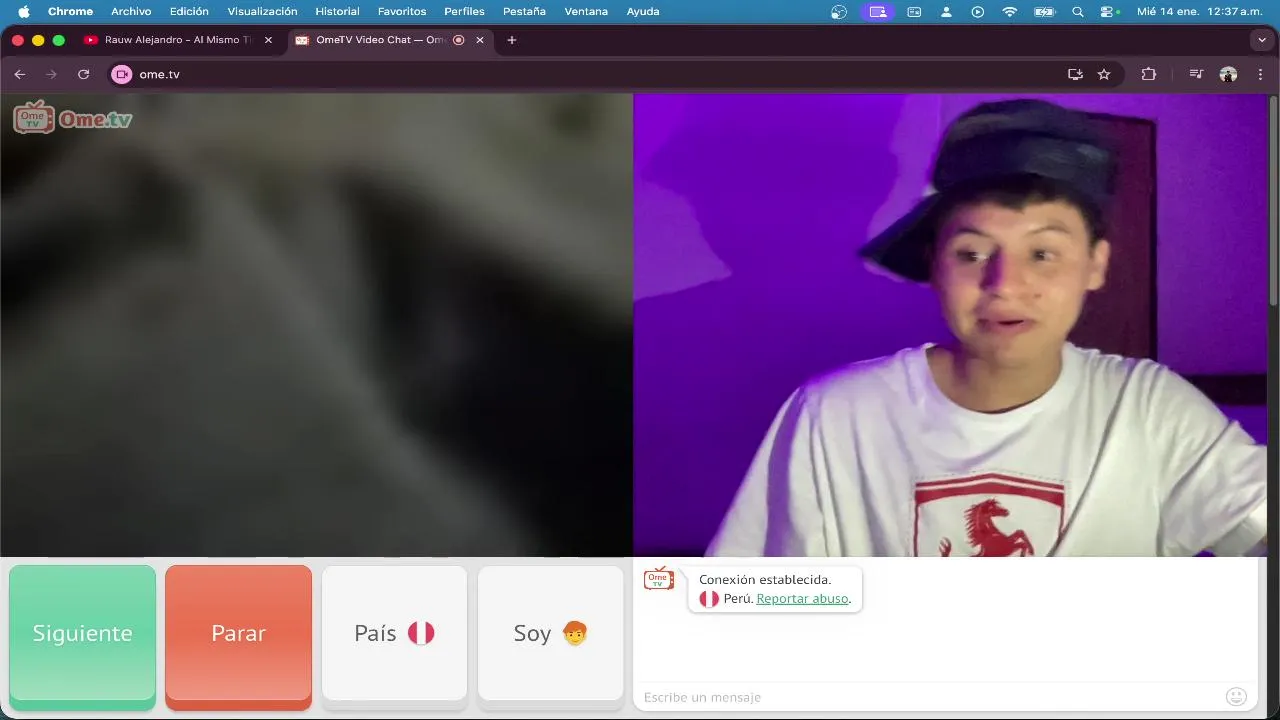Viewport: 1280px width, 720px height.
Task: Open the Apple menu
Action: tap(24, 12)
